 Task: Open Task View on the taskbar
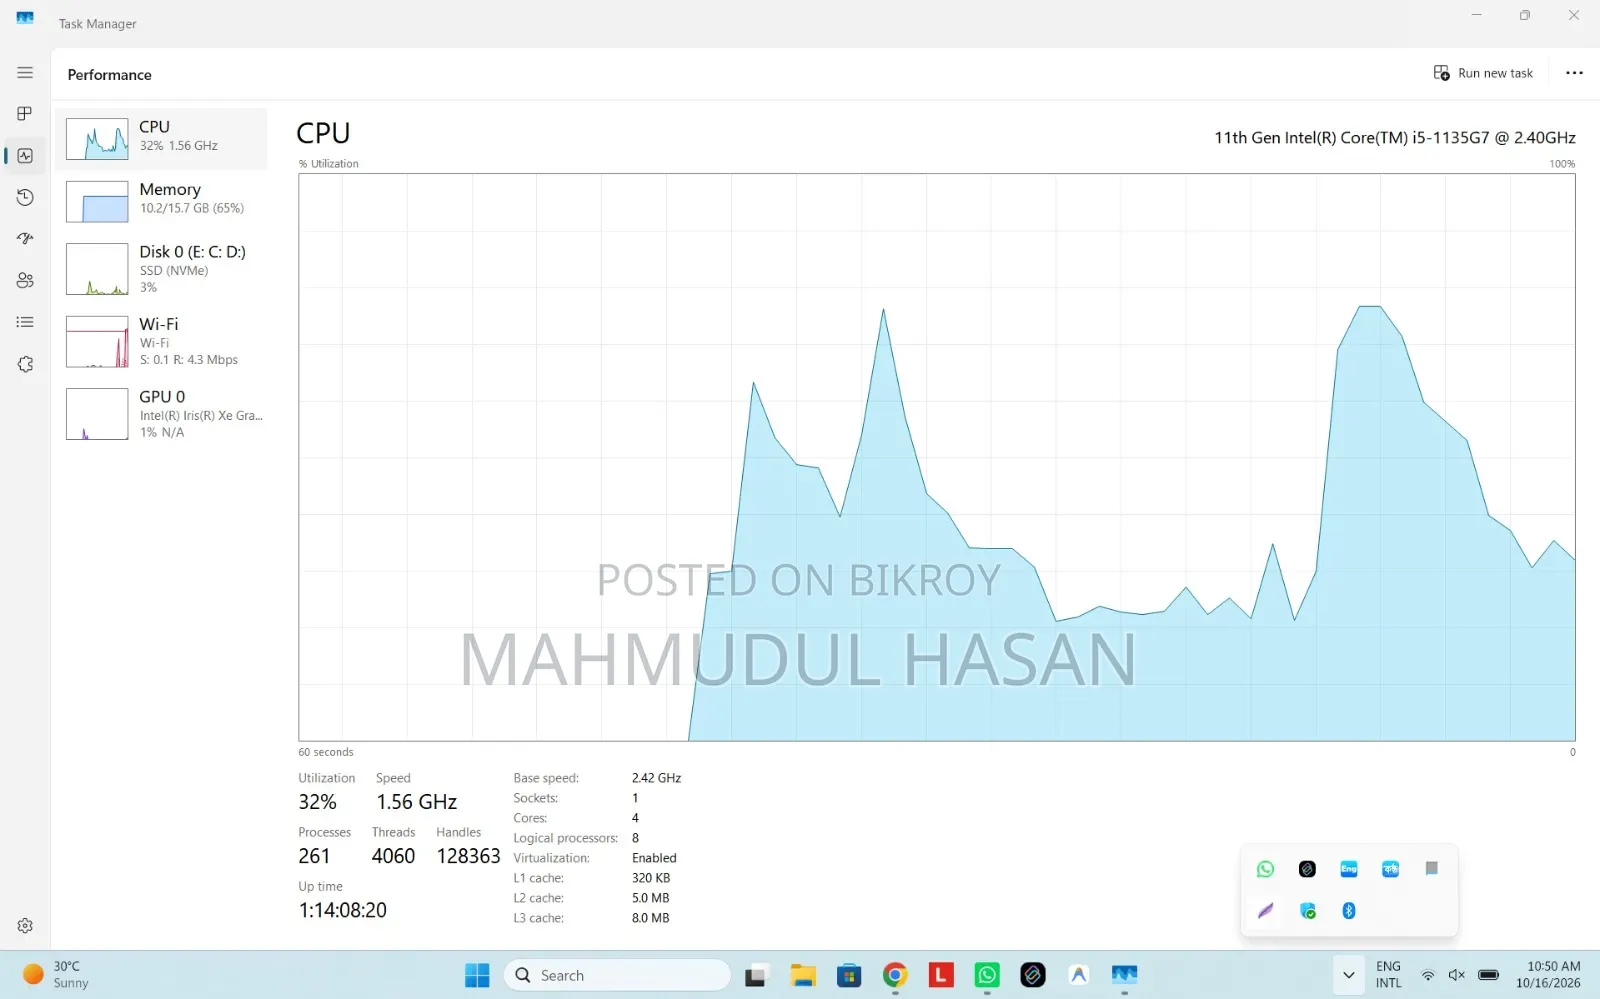[756, 975]
